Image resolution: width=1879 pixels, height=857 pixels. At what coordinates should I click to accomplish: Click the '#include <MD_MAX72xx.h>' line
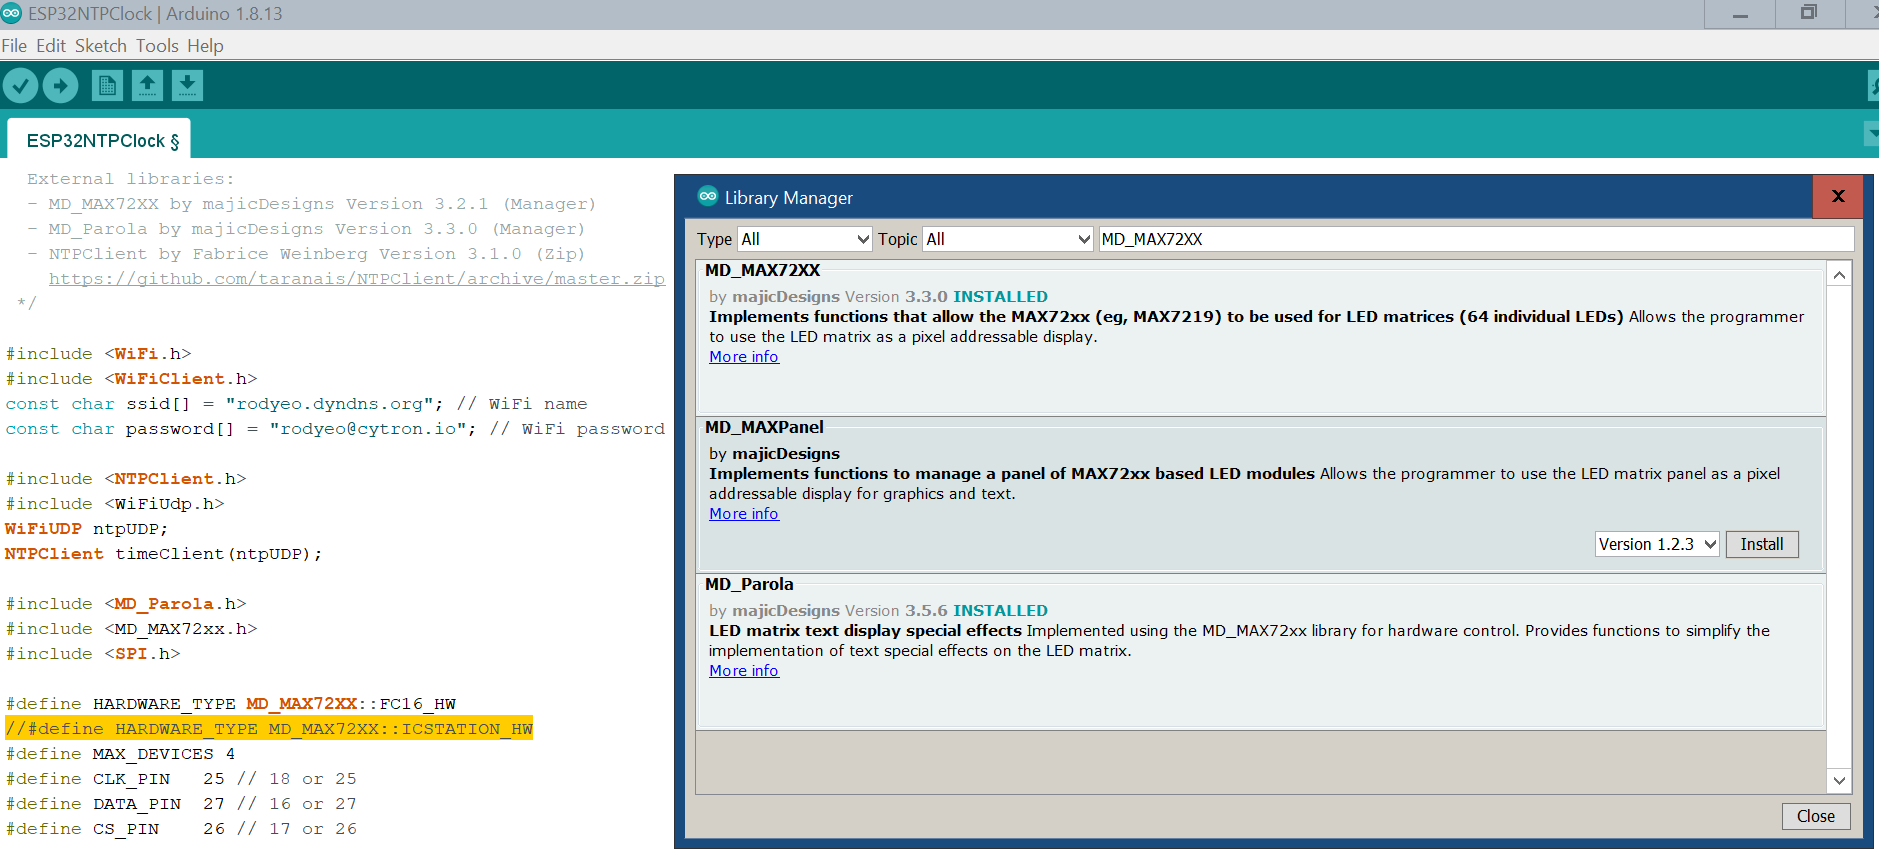point(131,629)
